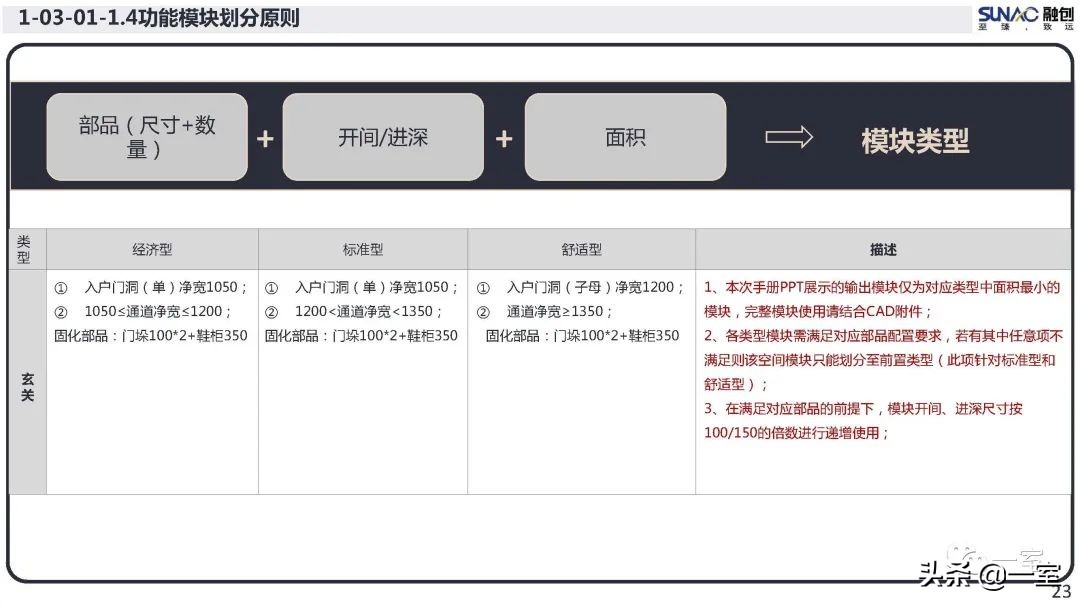Expand the 描述 column header
Screen dimensions: 1080x607
[884, 248]
